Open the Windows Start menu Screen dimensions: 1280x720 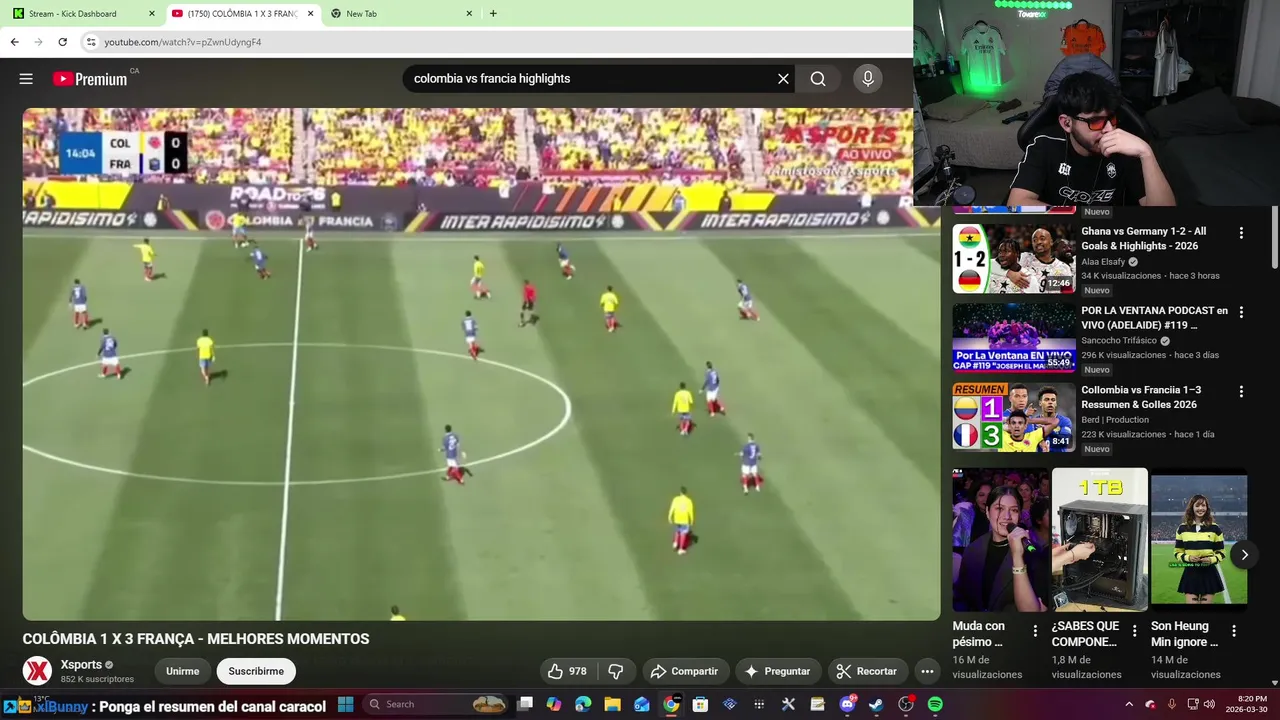(345, 704)
